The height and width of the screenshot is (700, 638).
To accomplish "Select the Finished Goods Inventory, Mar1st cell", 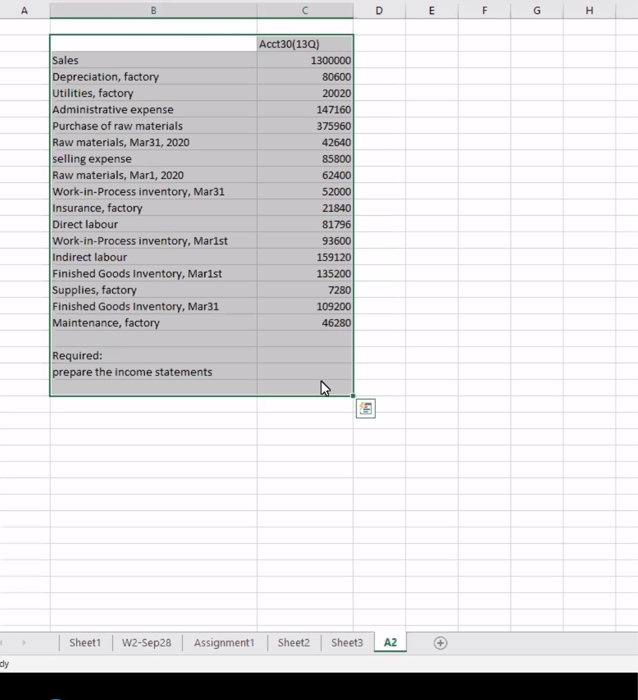I will point(154,274).
